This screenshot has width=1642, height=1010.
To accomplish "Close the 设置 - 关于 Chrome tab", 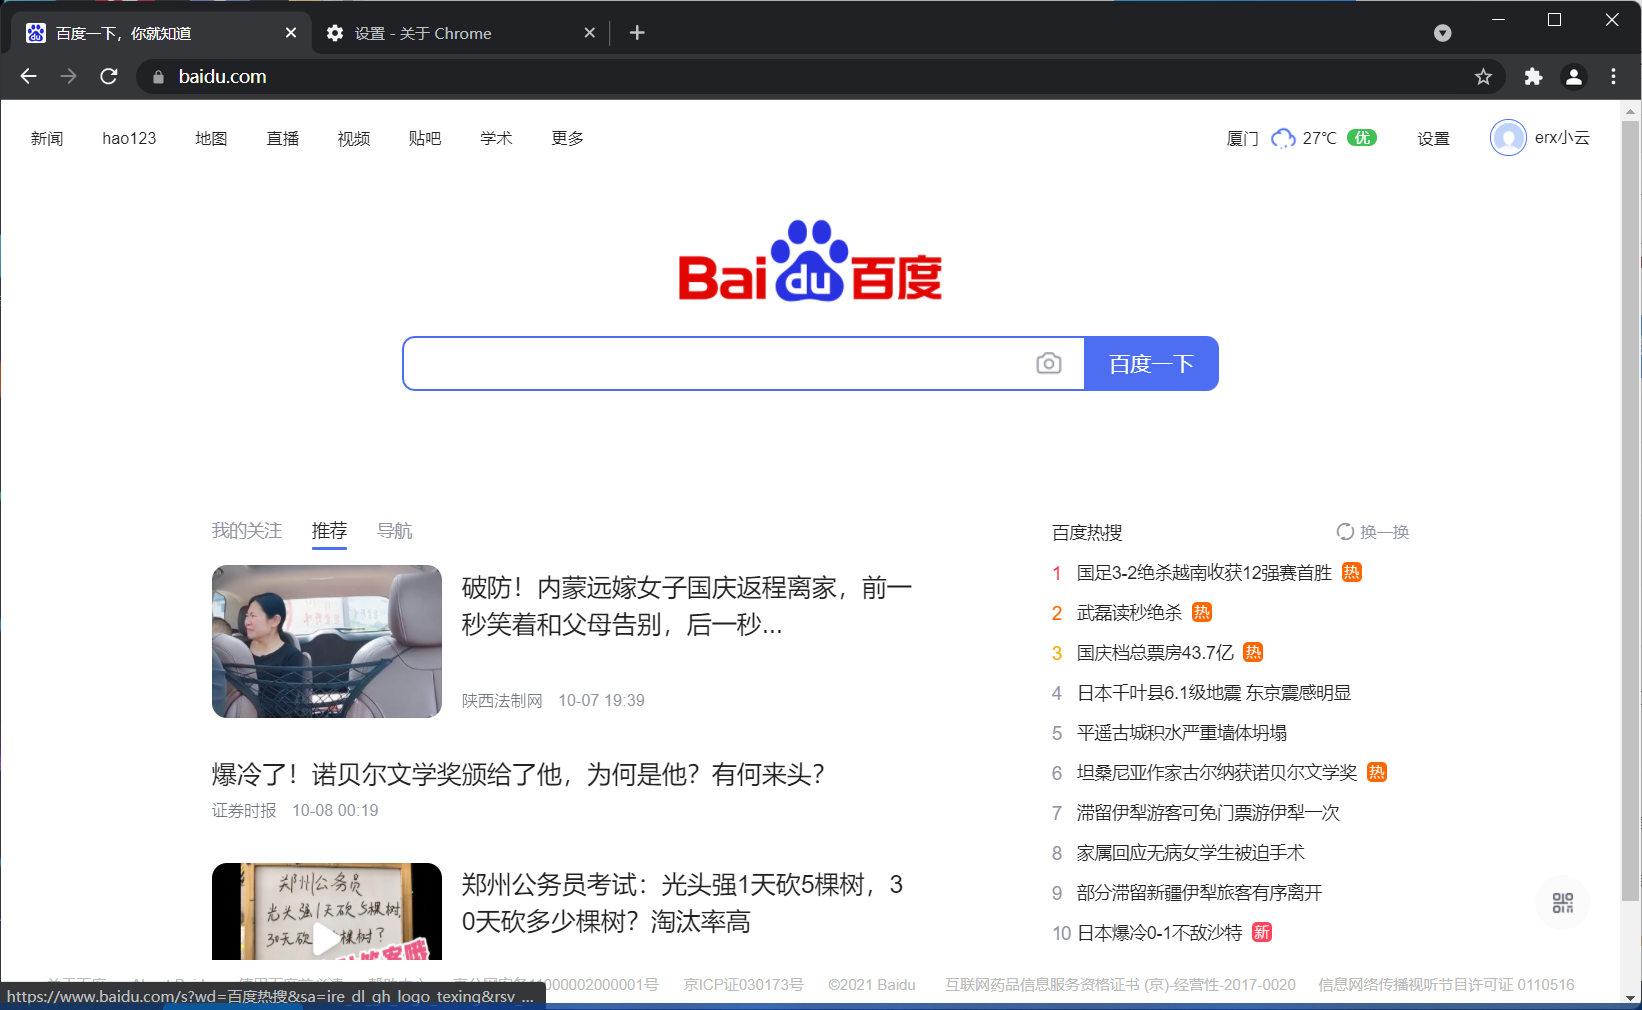I will (590, 33).
